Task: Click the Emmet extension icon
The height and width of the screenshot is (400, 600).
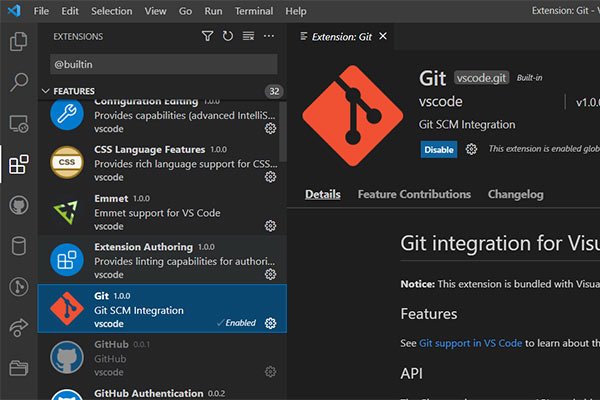Action: coord(67,211)
